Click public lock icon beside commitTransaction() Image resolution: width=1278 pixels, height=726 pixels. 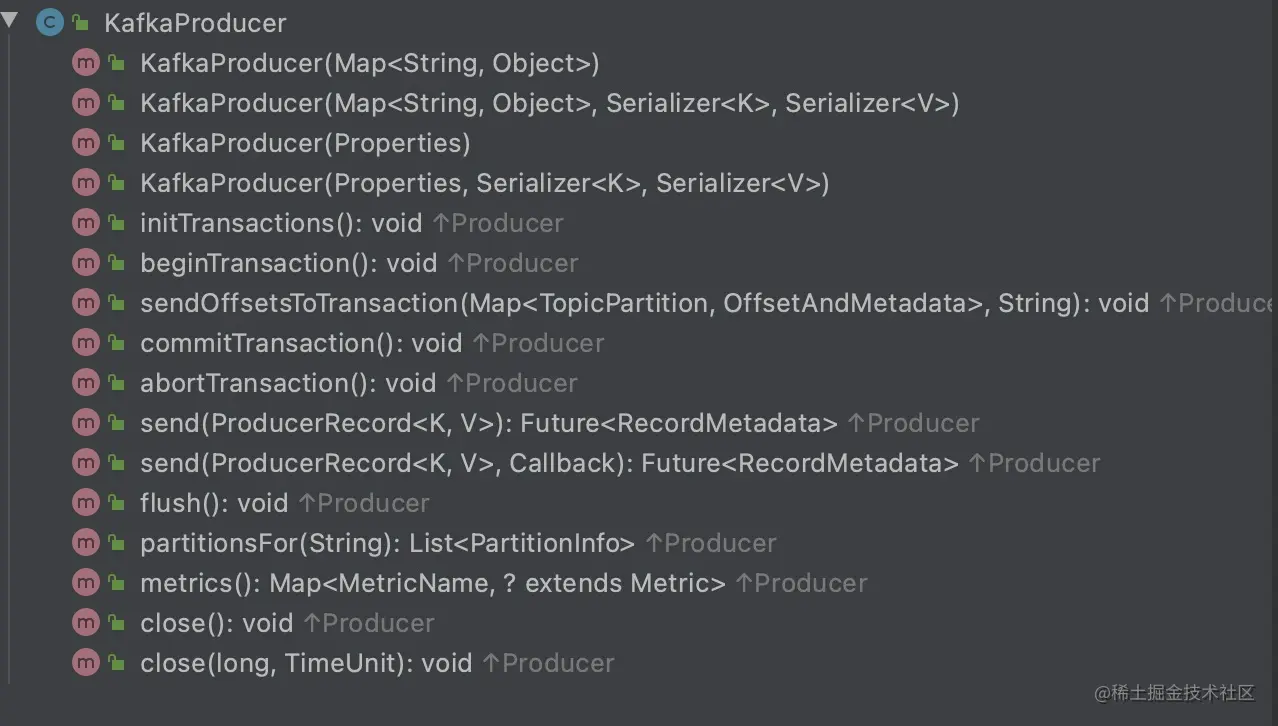click(x=116, y=344)
